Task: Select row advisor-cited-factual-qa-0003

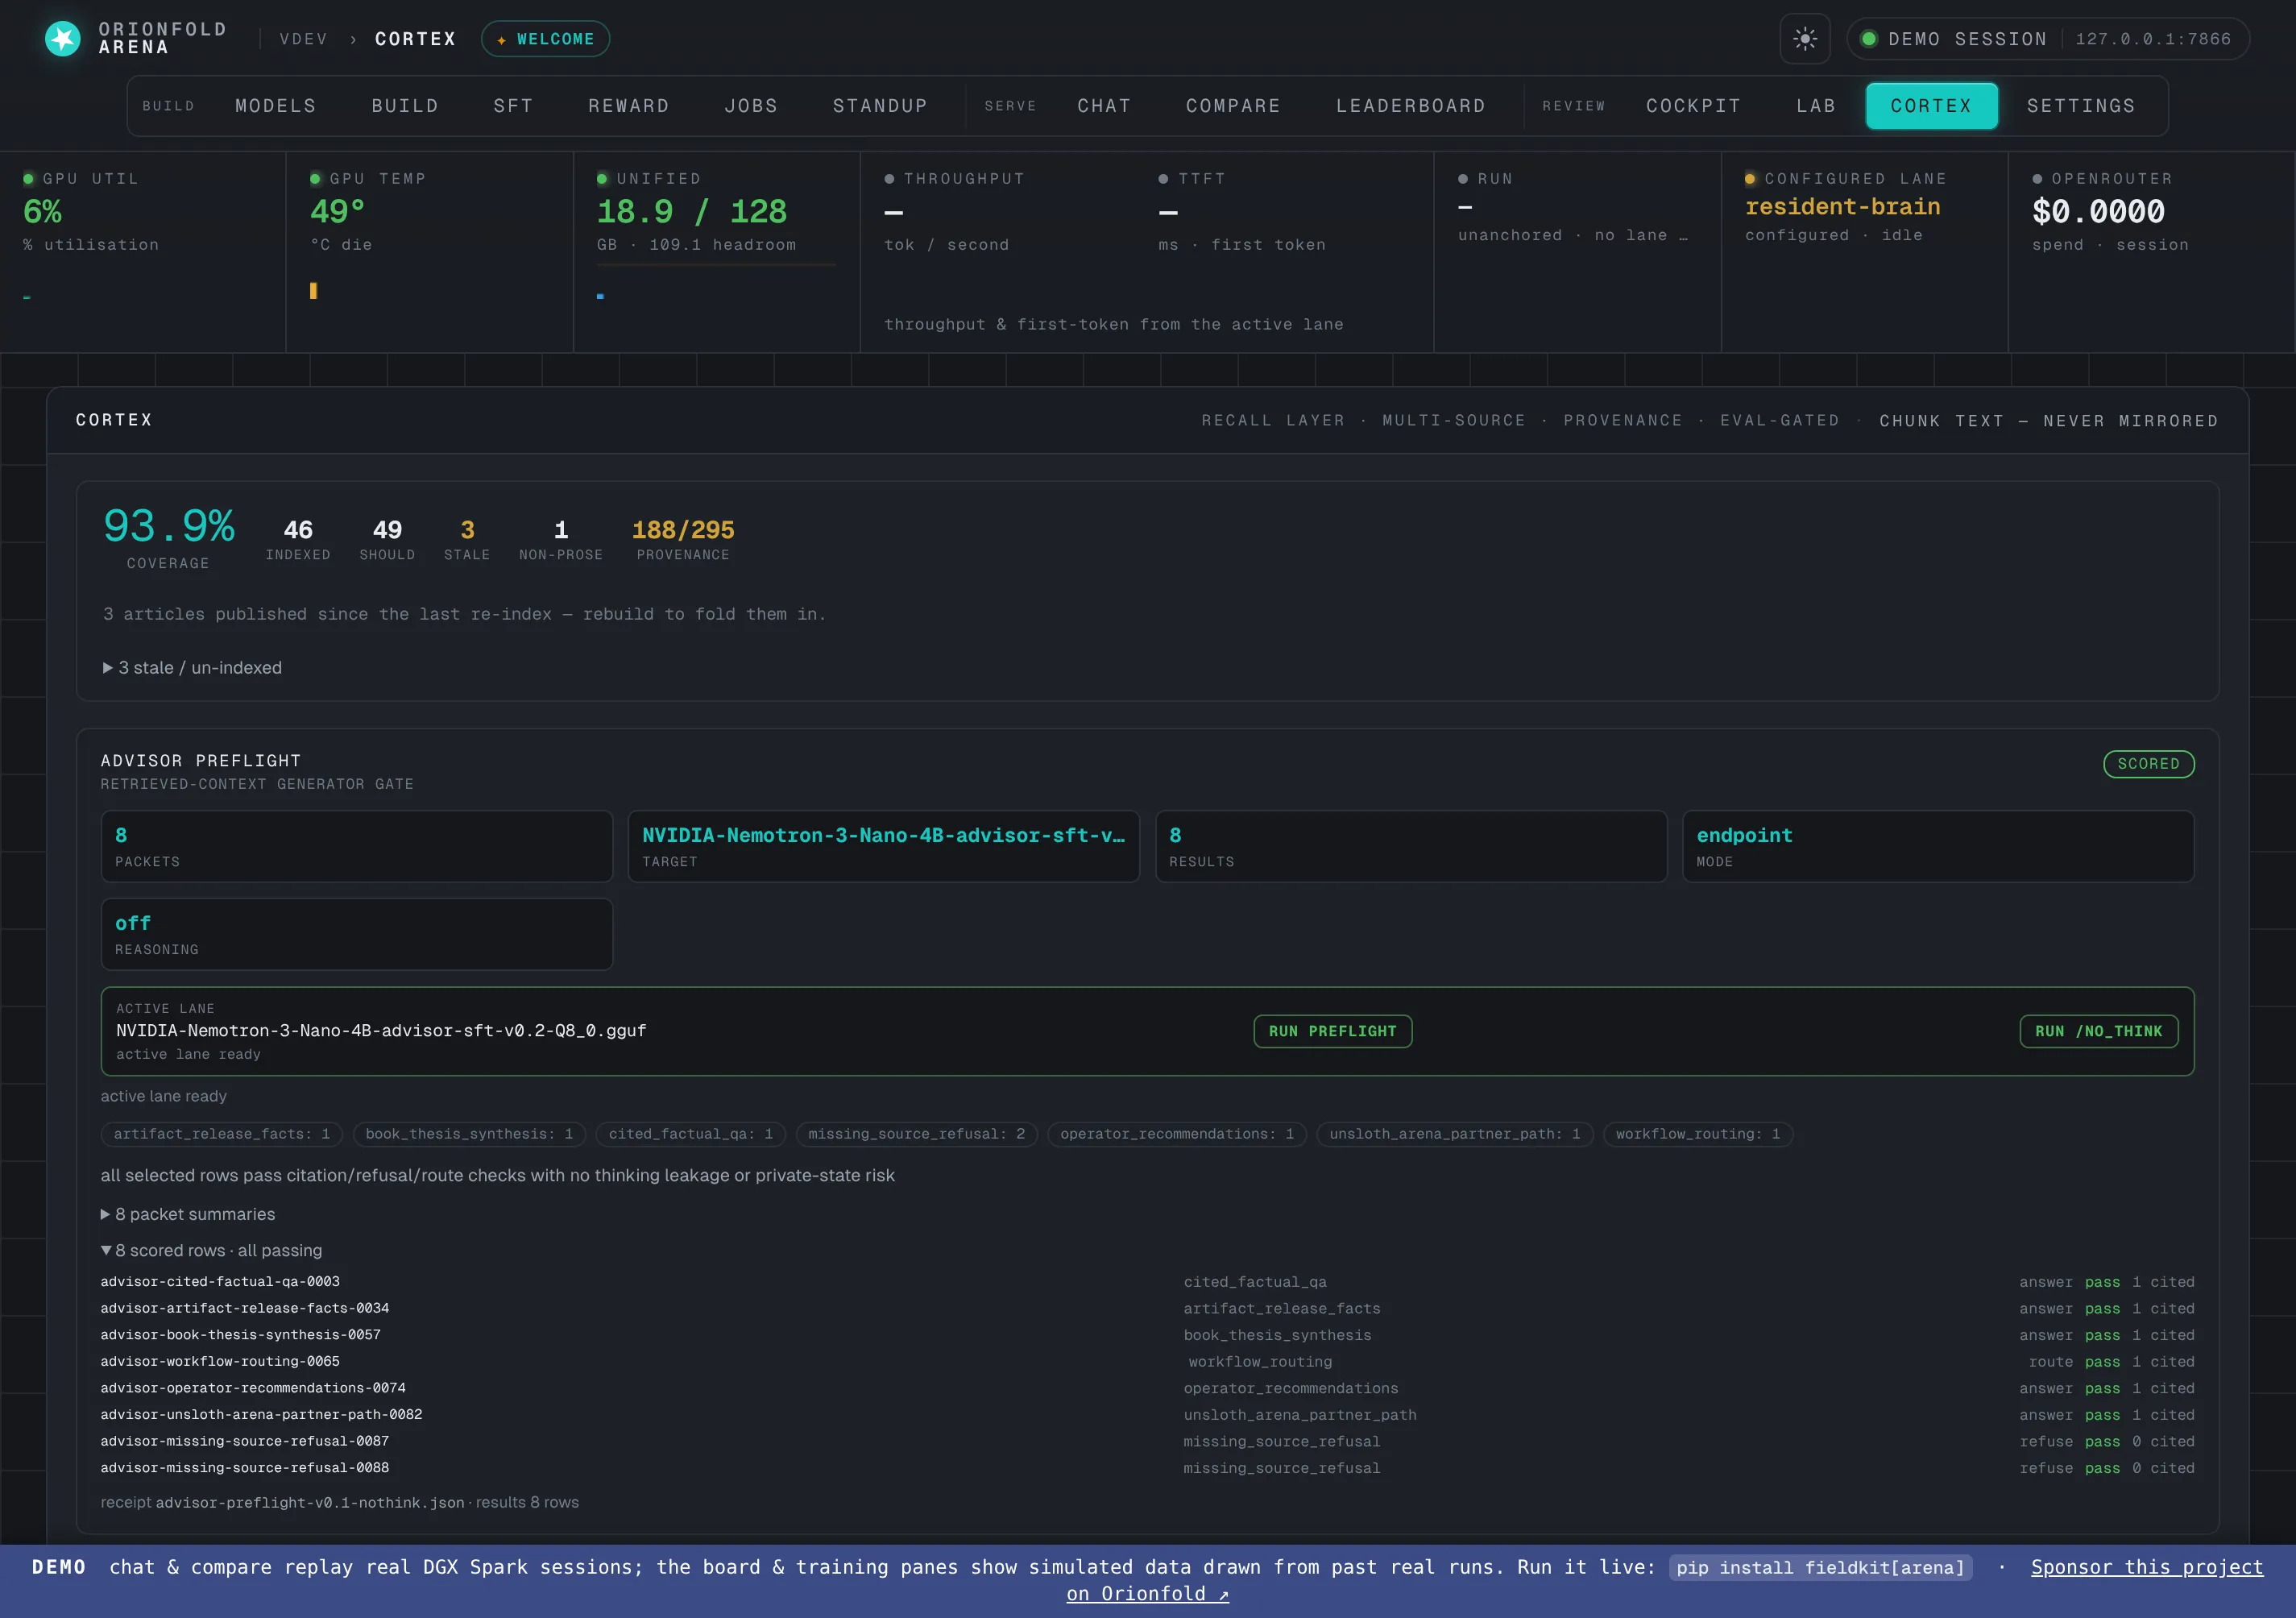Action: point(1147,1282)
